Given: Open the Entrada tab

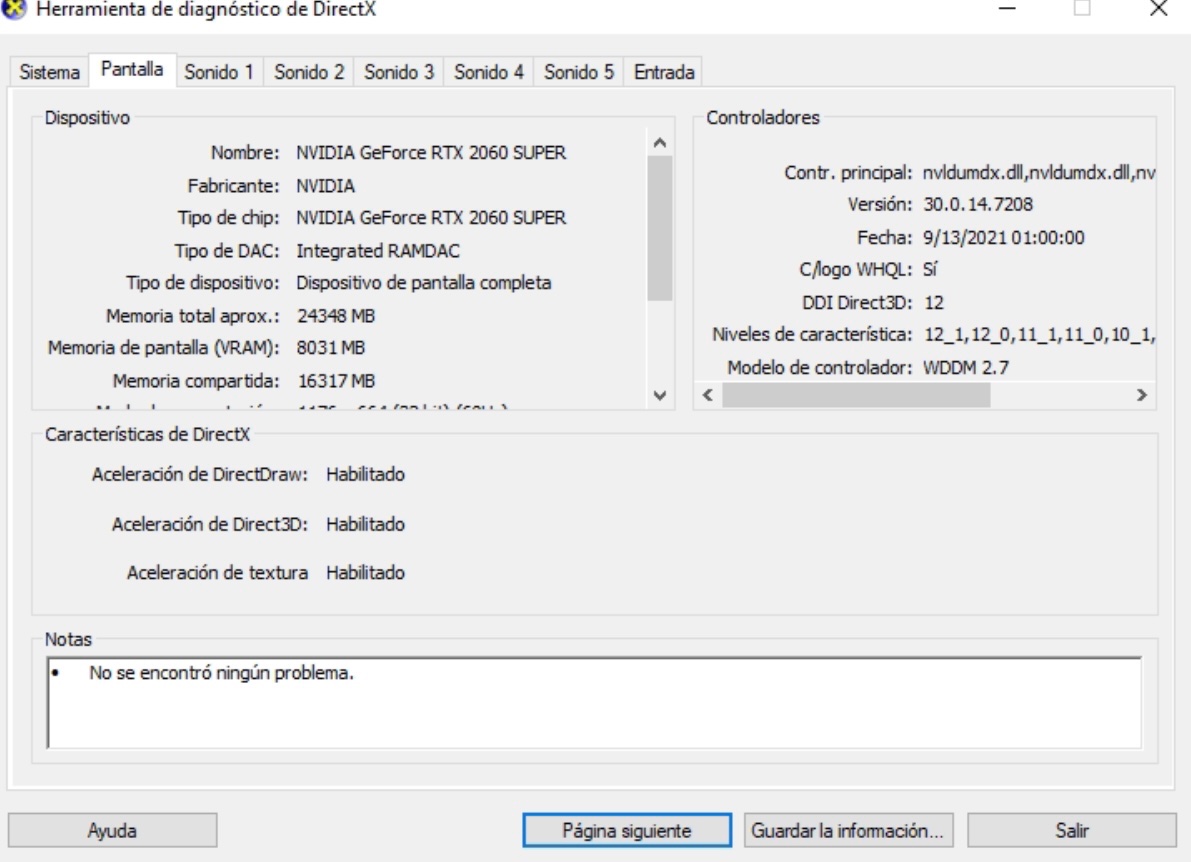Looking at the screenshot, I should (664, 72).
